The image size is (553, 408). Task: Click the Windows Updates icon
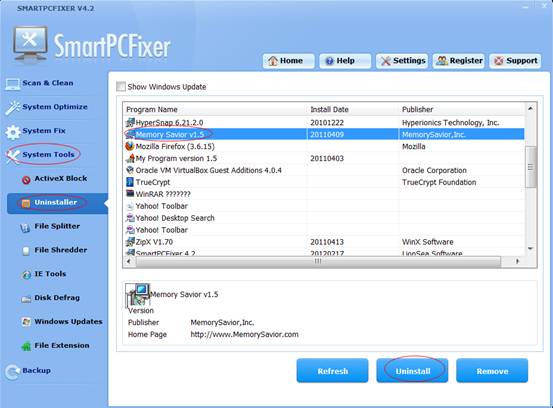(26, 322)
